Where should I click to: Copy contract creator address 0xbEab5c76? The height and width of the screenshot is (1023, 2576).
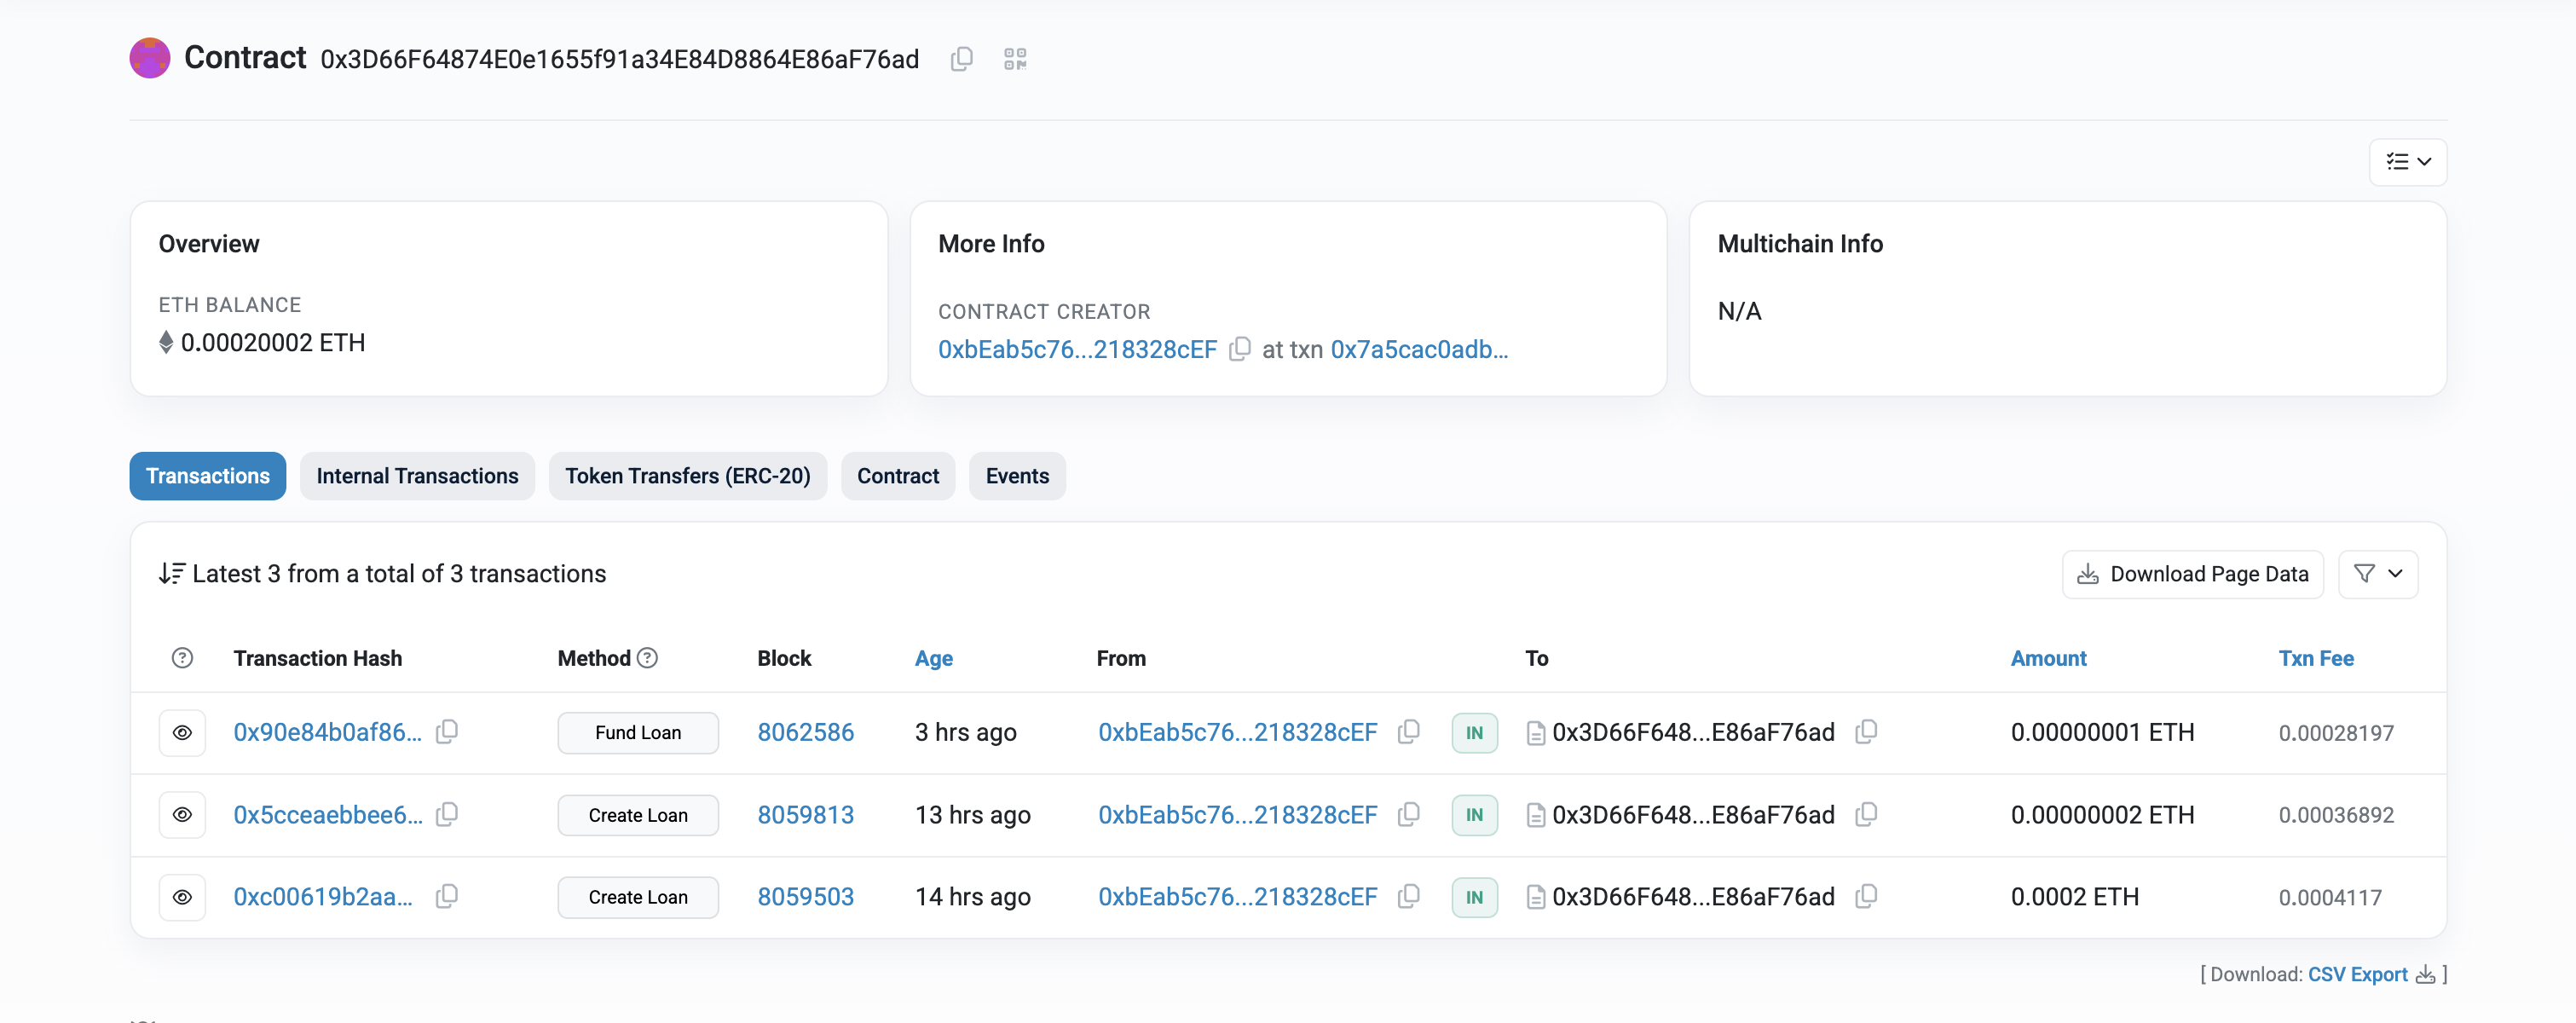click(1239, 349)
